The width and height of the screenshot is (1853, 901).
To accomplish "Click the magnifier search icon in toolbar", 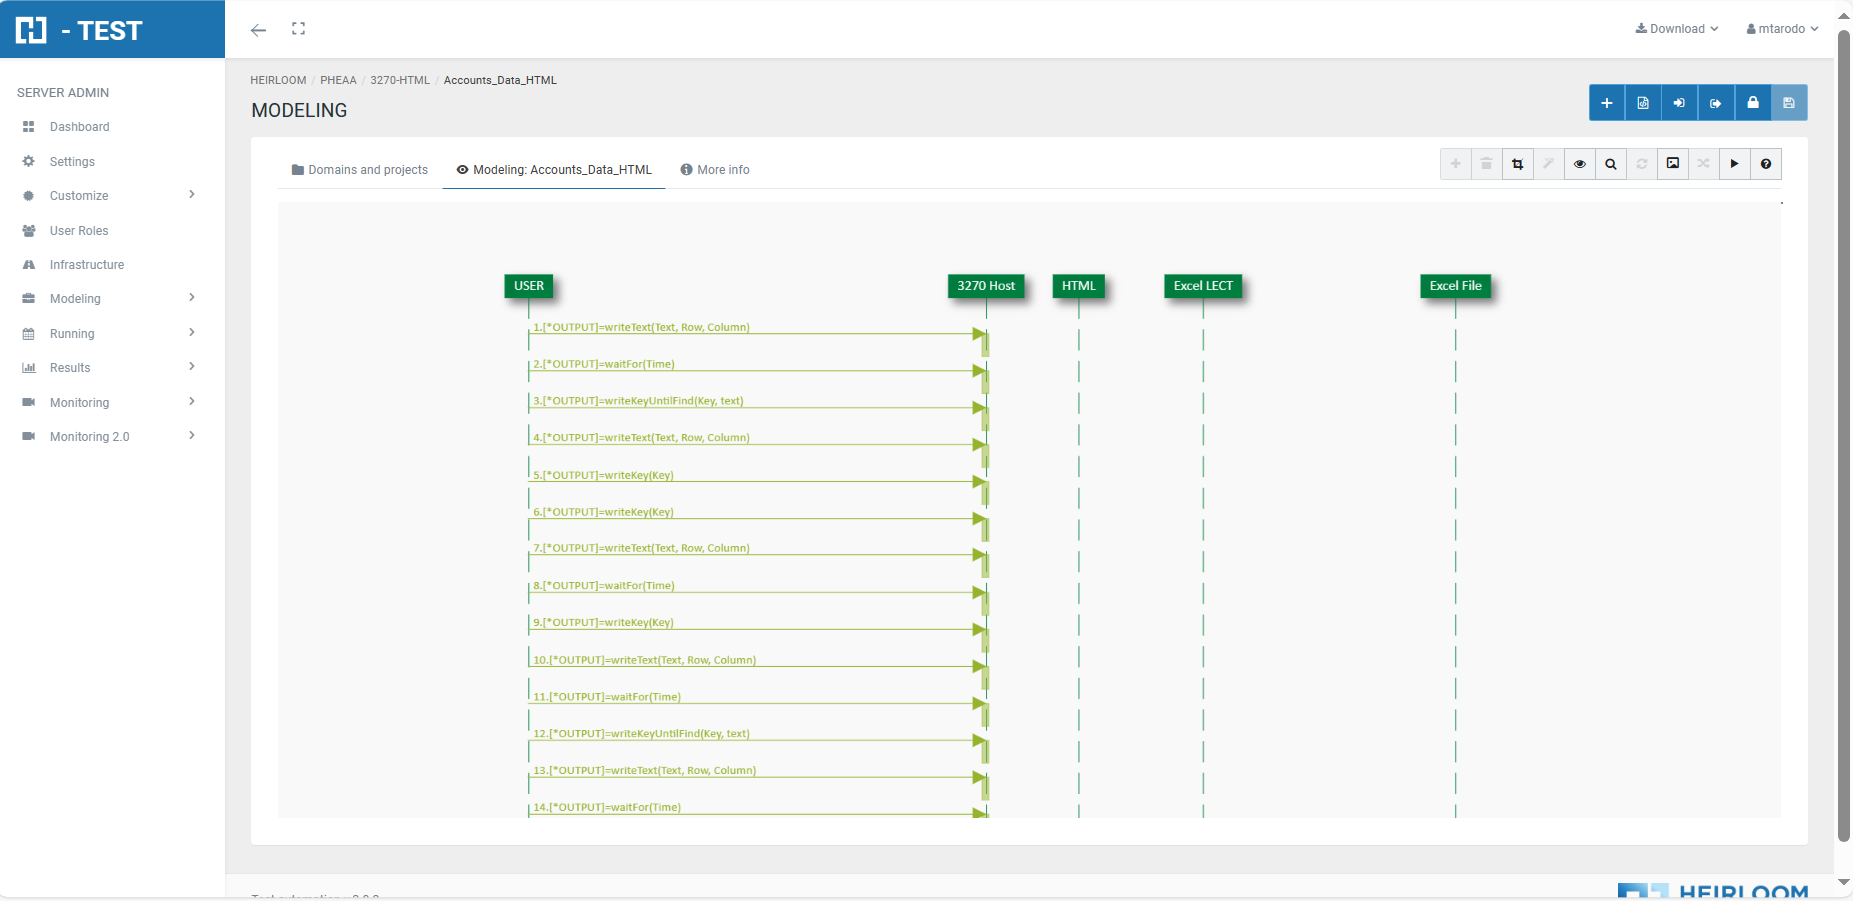I will [x=1610, y=164].
